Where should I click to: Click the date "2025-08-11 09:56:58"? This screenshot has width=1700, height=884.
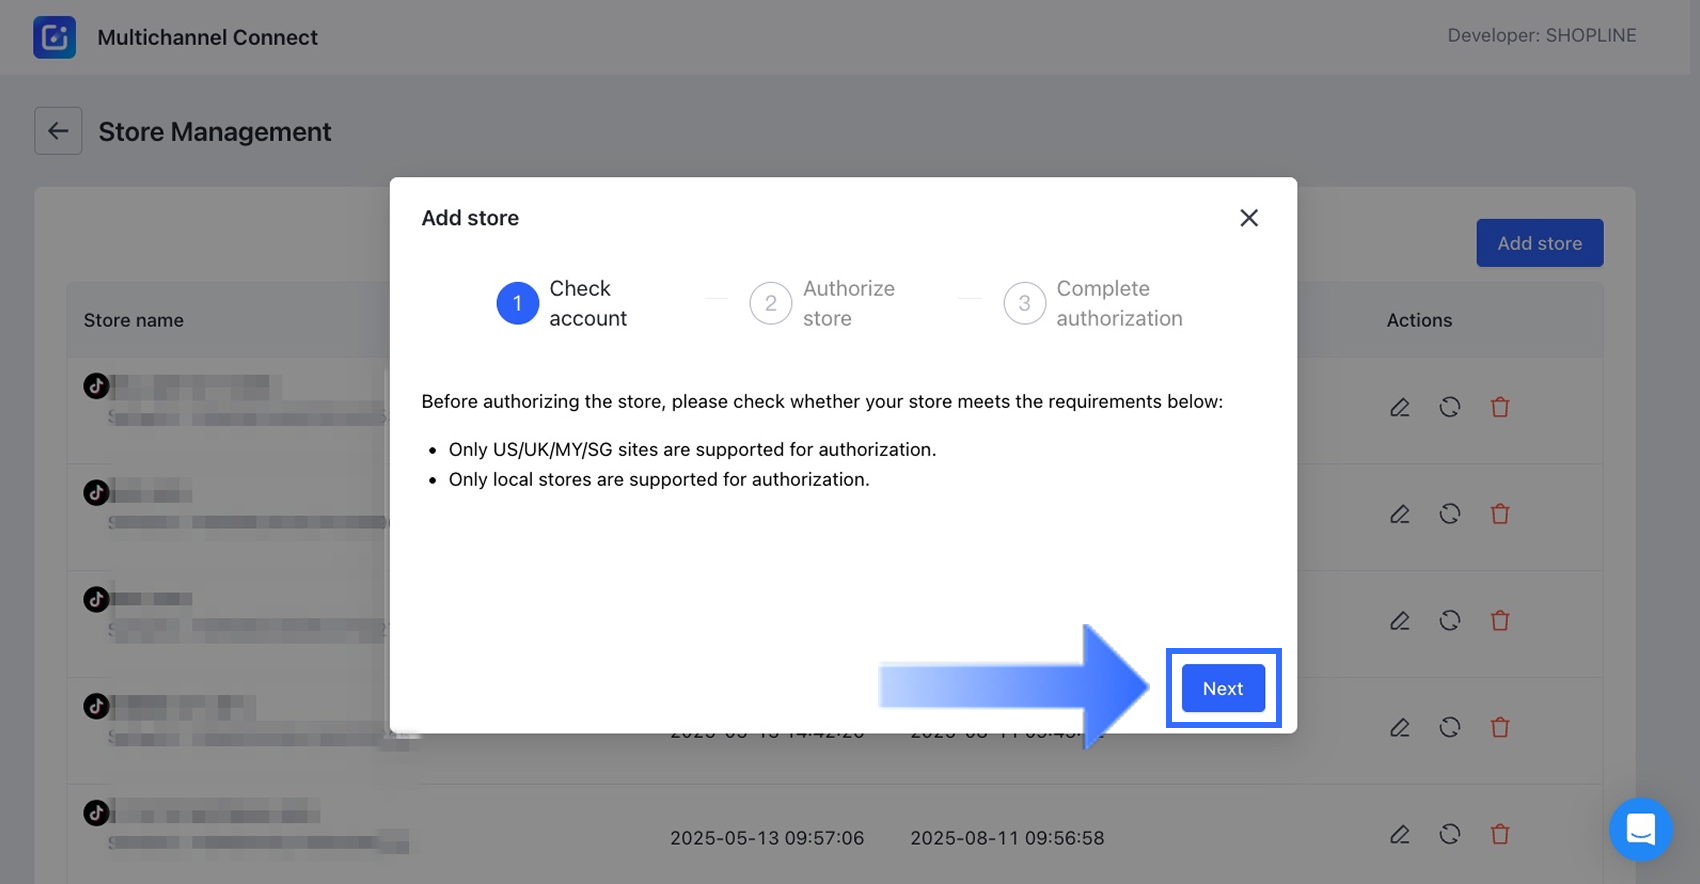1007,838
